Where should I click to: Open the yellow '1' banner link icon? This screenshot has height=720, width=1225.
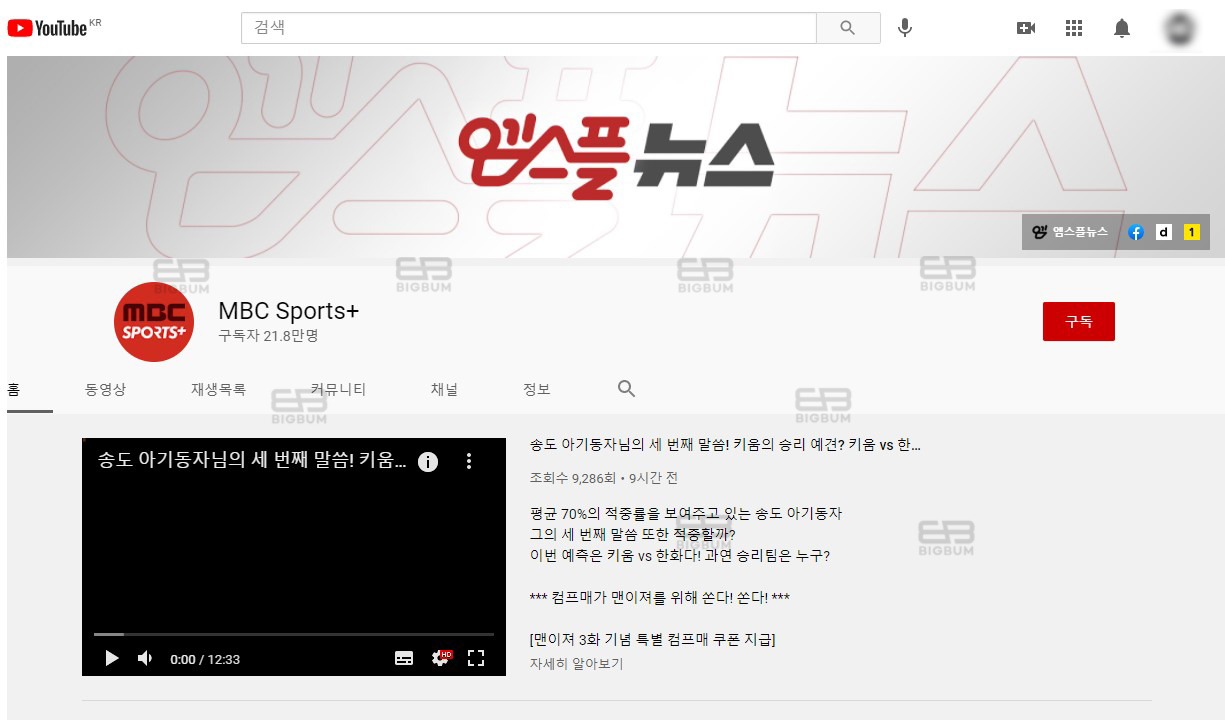[1192, 232]
